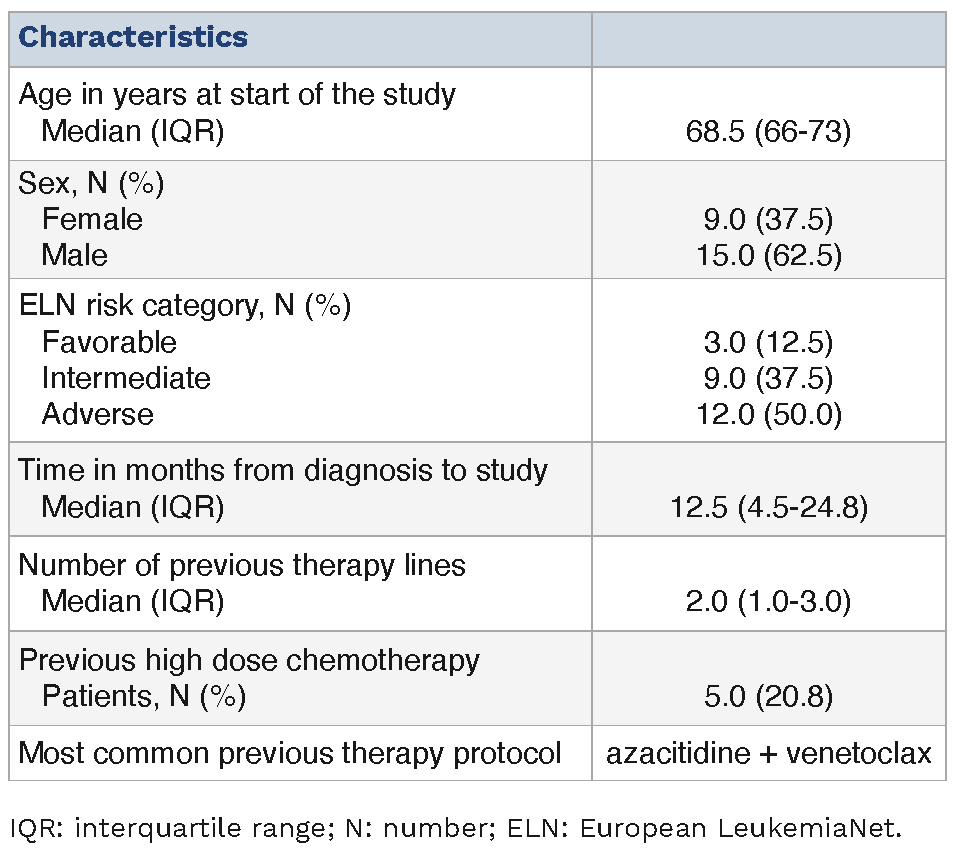Select the median age value 68.5 (66-73)

pyautogui.click(x=768, y=131)
